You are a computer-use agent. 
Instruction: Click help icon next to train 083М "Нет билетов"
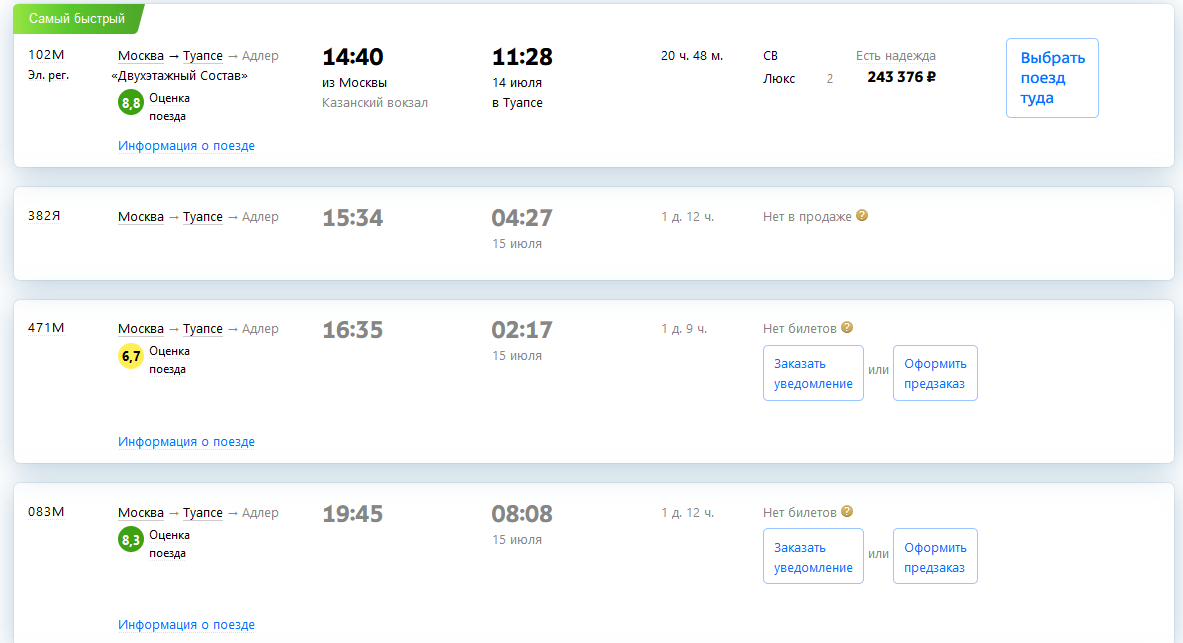(847, 512)
